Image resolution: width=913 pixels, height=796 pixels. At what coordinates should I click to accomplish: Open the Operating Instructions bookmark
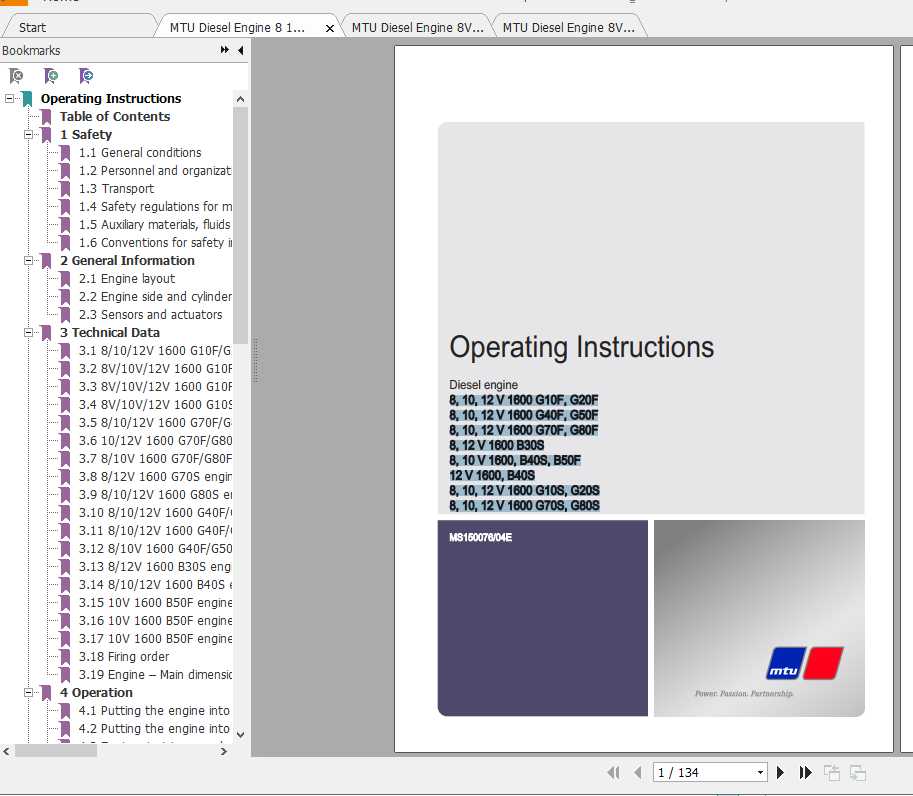[x=111, y=98]
